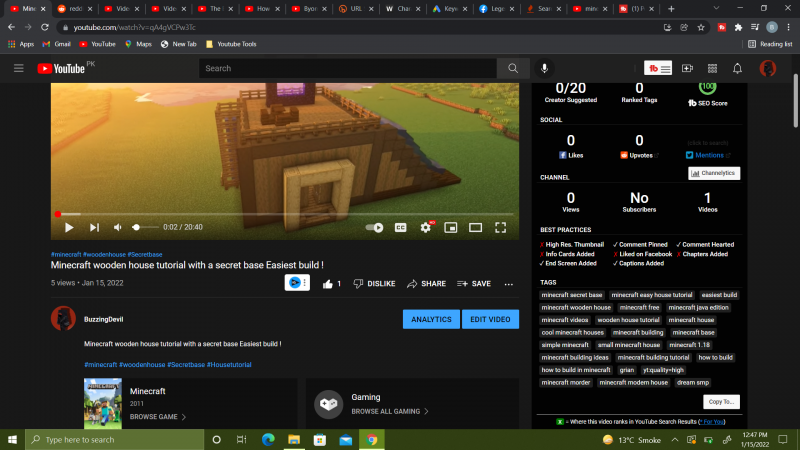Enable miniplayer mode
This screenshot has width=800, height=450.
tap(451, 228)
